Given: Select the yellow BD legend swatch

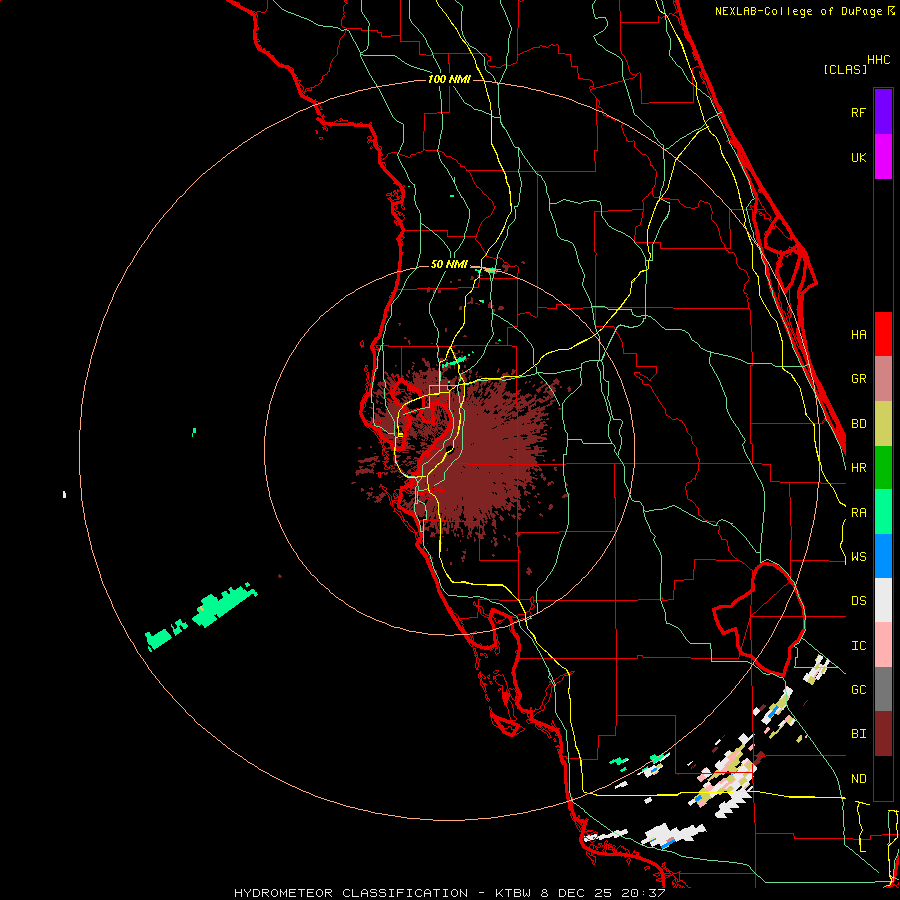Looking at the screenshot, I should tap(883, 424).
